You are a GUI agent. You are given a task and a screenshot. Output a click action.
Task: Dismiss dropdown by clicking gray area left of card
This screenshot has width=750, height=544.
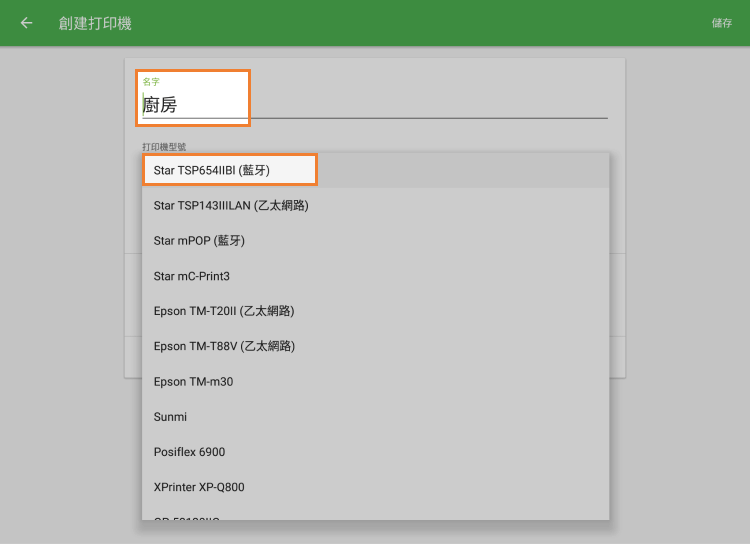(x=60, y=300)
